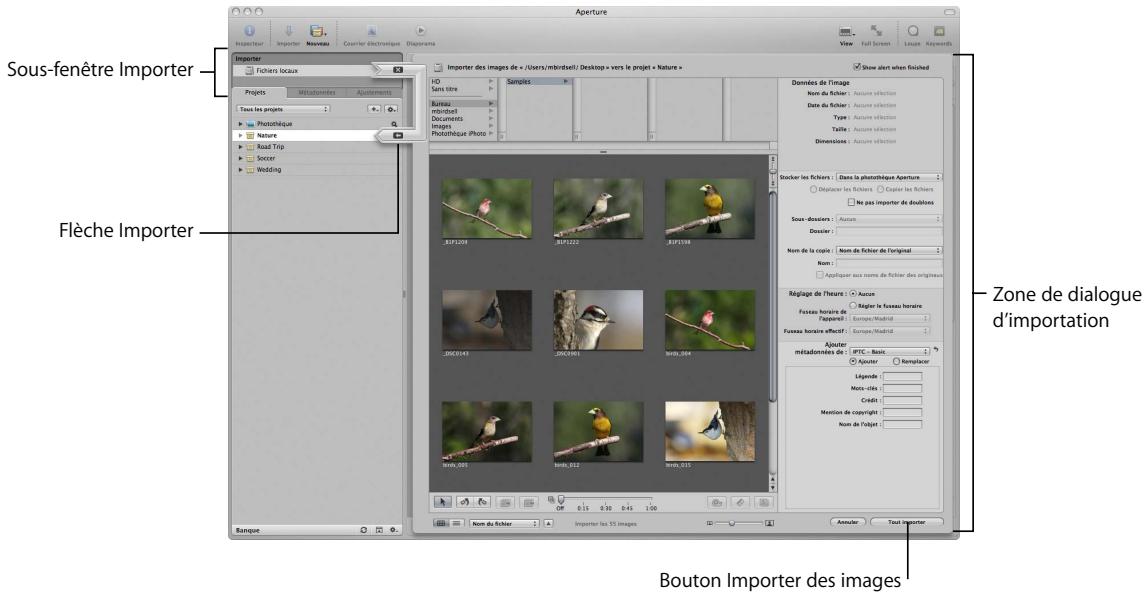
Task: Switch to the Projets tab
Action: coord(256,92)
